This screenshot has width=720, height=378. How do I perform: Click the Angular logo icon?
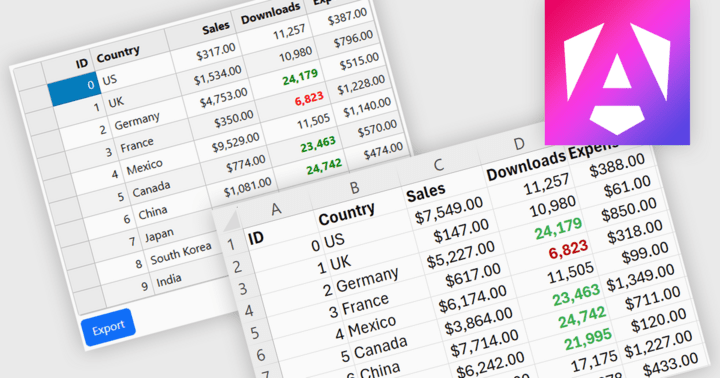[617, 72]
